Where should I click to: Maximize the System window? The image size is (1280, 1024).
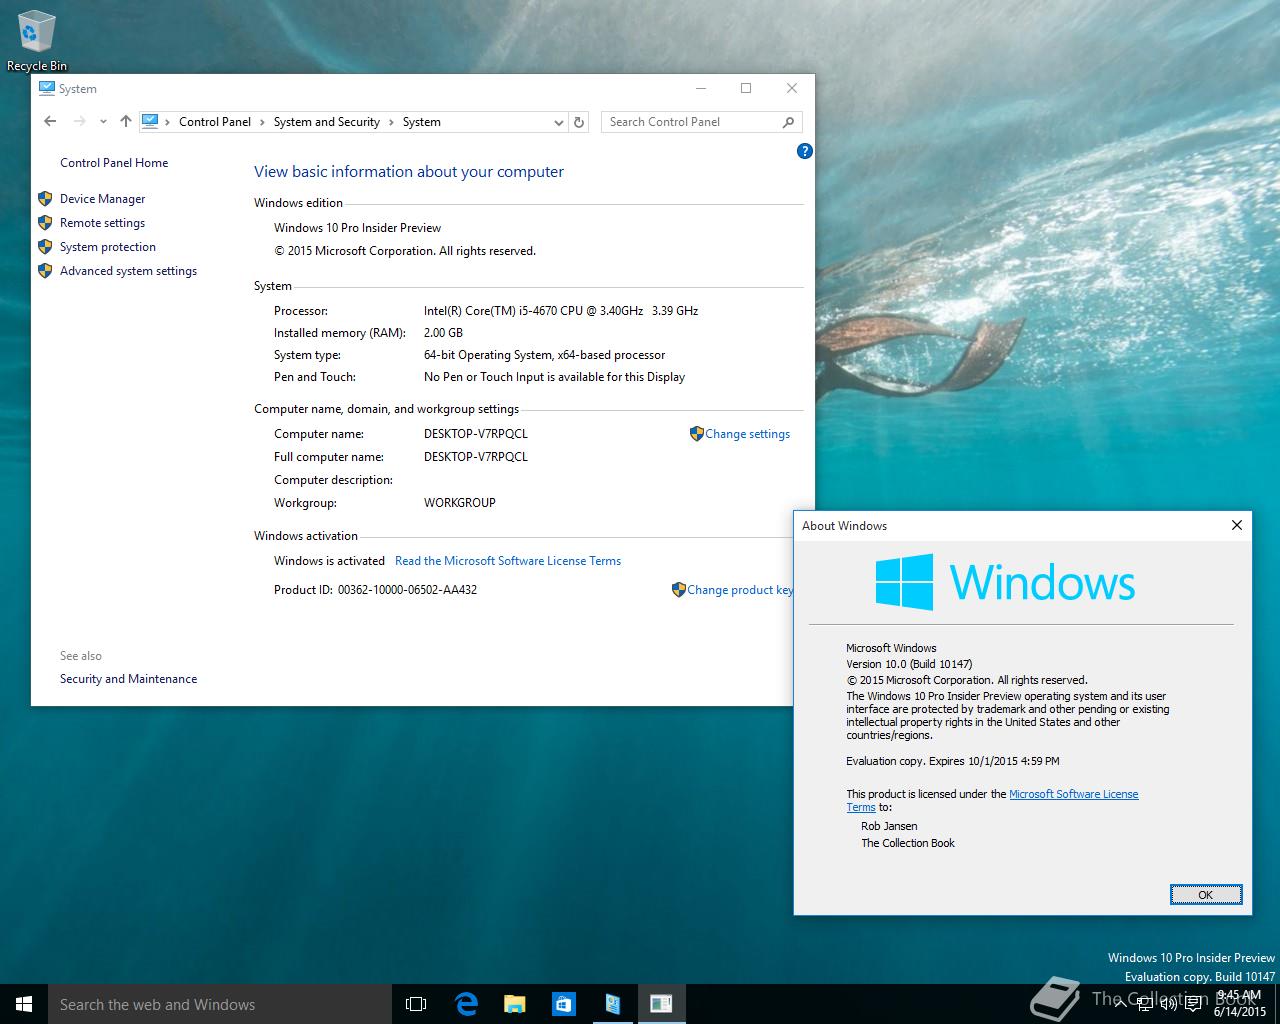(746, 88)
